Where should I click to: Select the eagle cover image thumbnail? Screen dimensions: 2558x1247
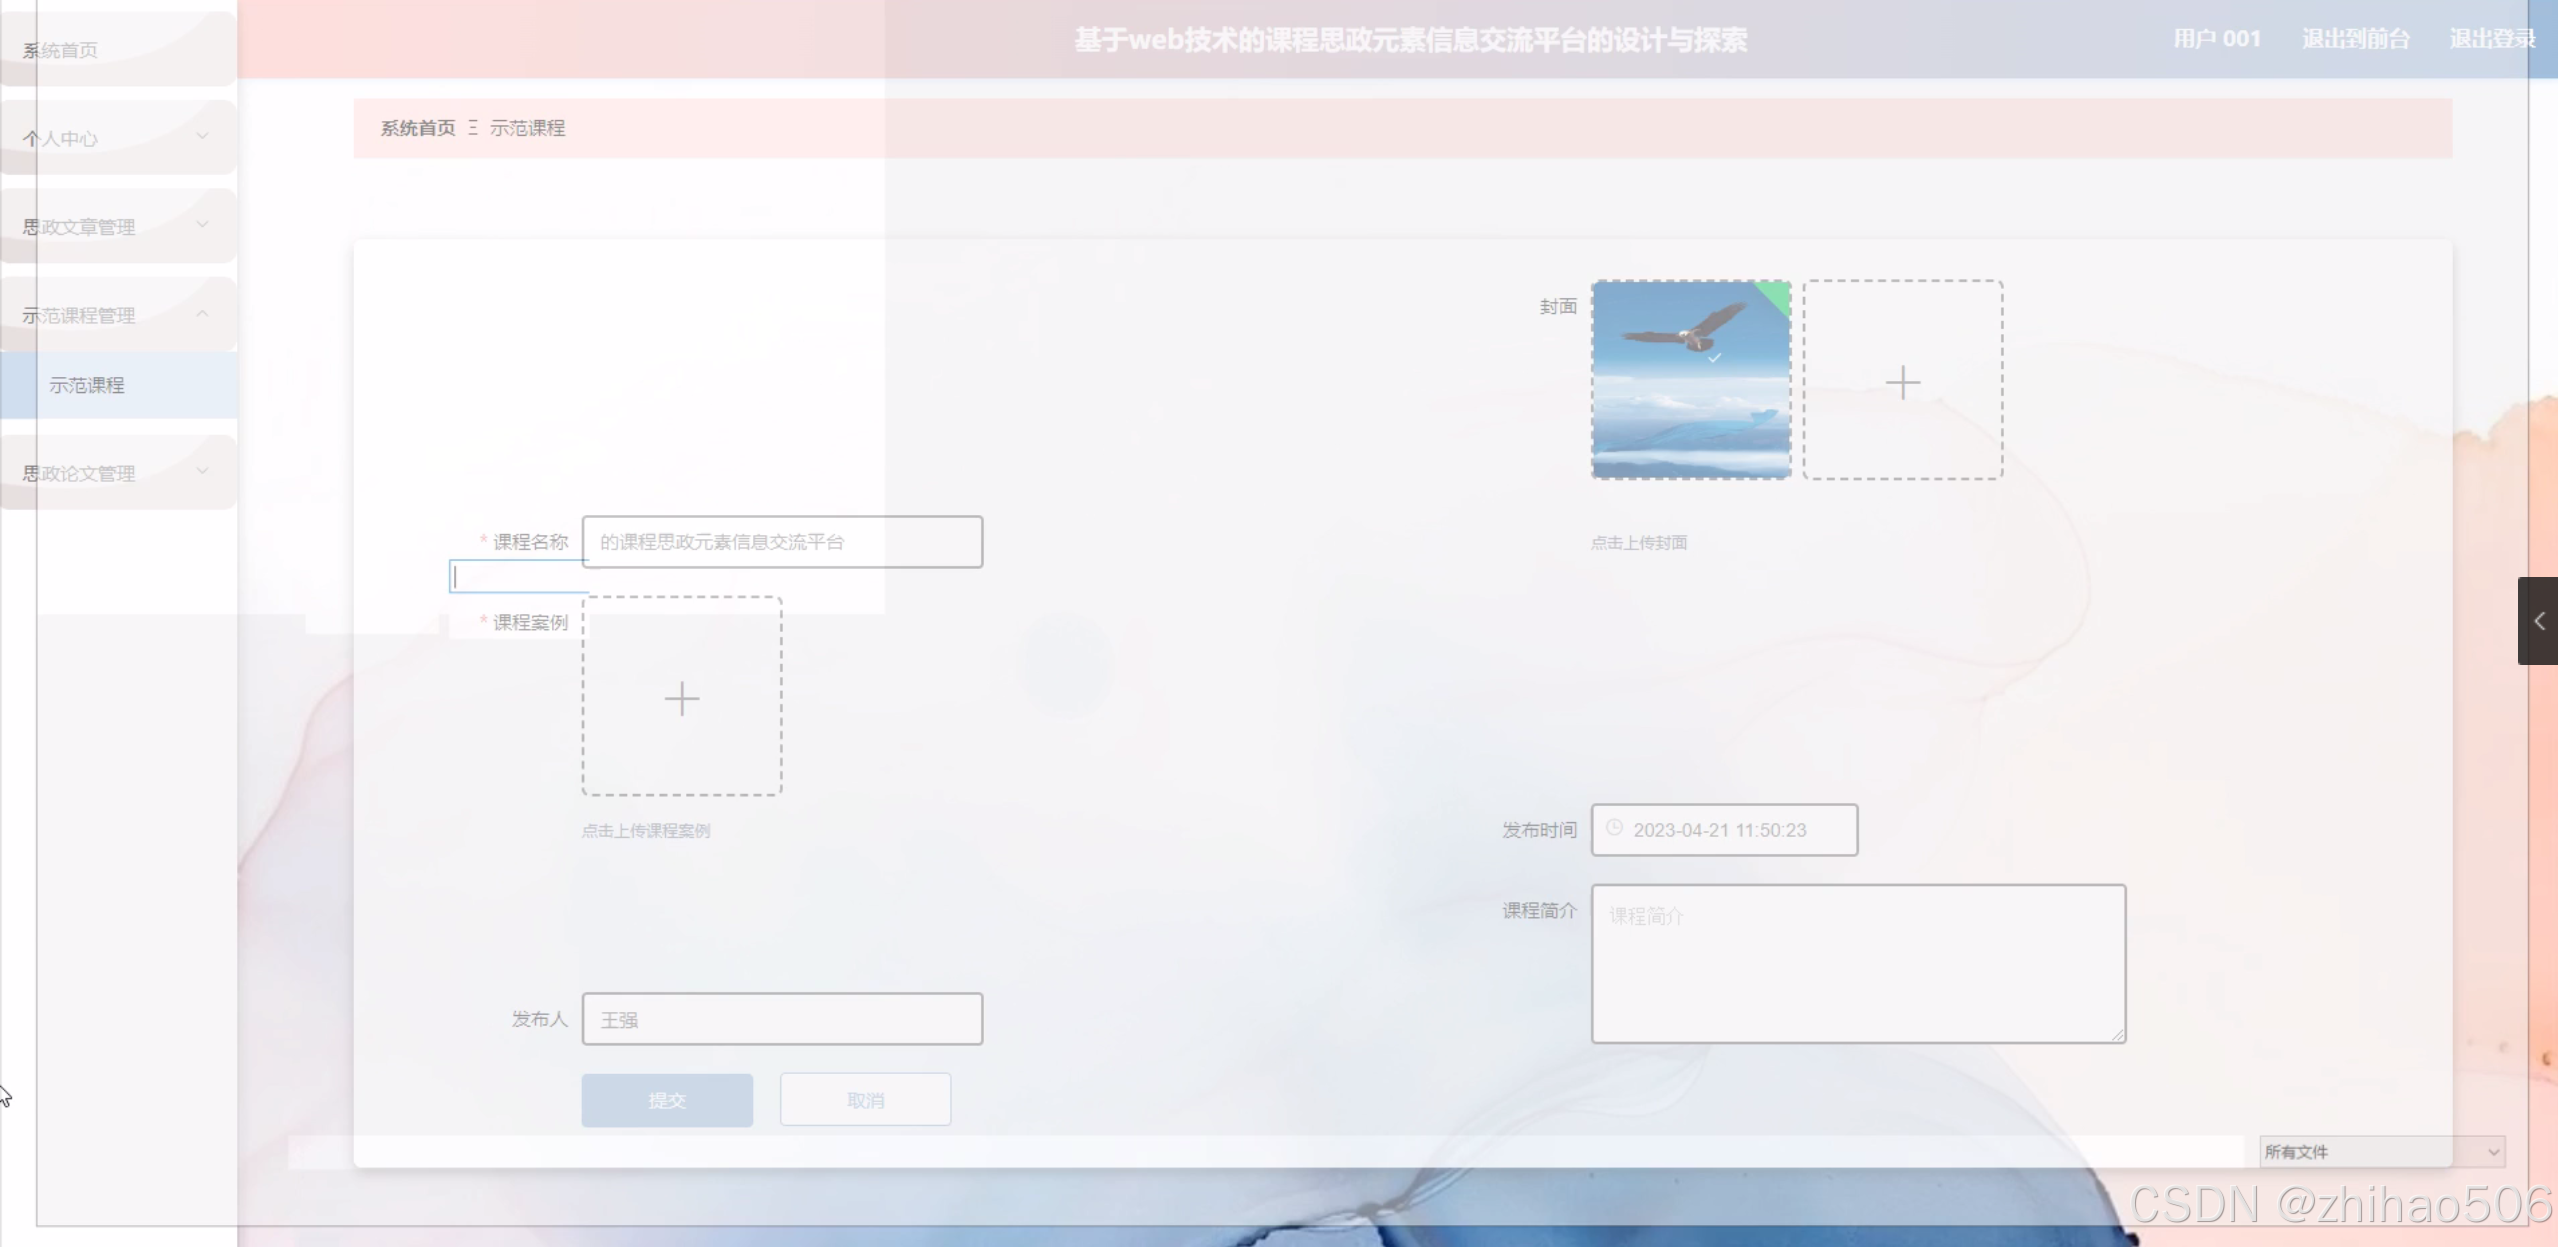click(1690, 380)
